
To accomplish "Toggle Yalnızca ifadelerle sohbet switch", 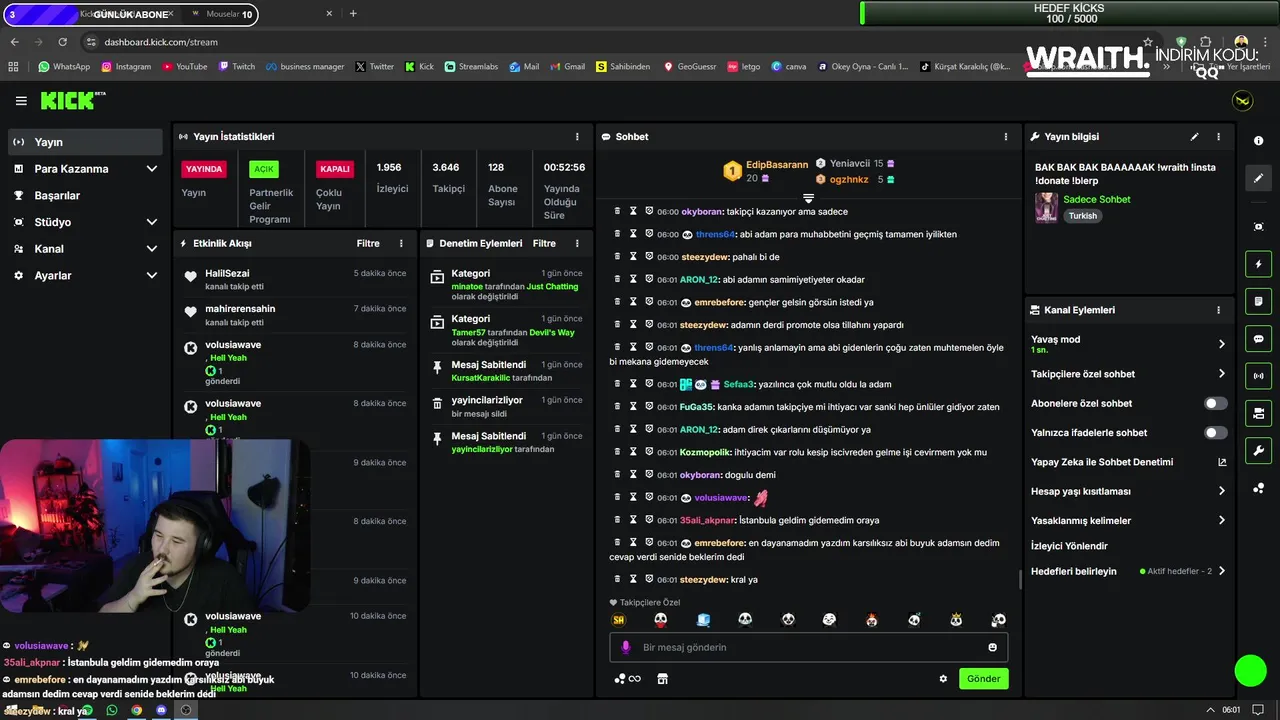I will pos(1215,433).
